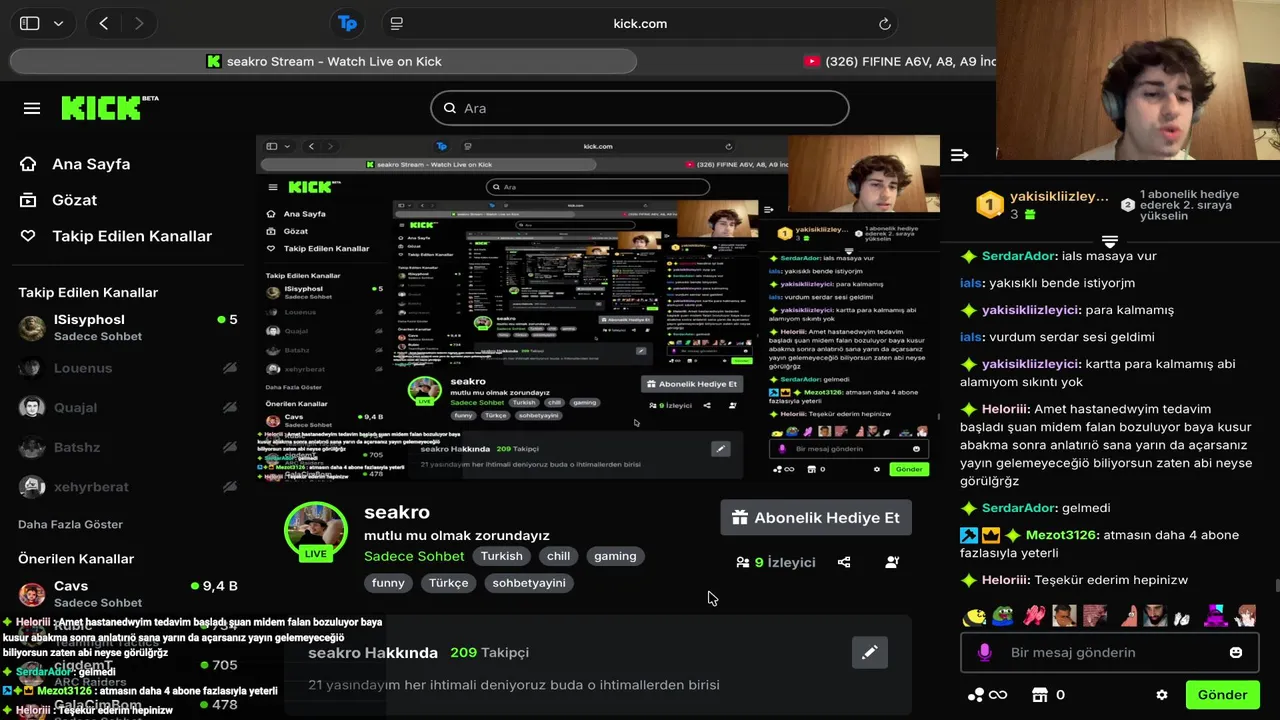Click the Ara search field
Image resolution: width=1280 pixels, height=720 pixels.
(640, 108)
